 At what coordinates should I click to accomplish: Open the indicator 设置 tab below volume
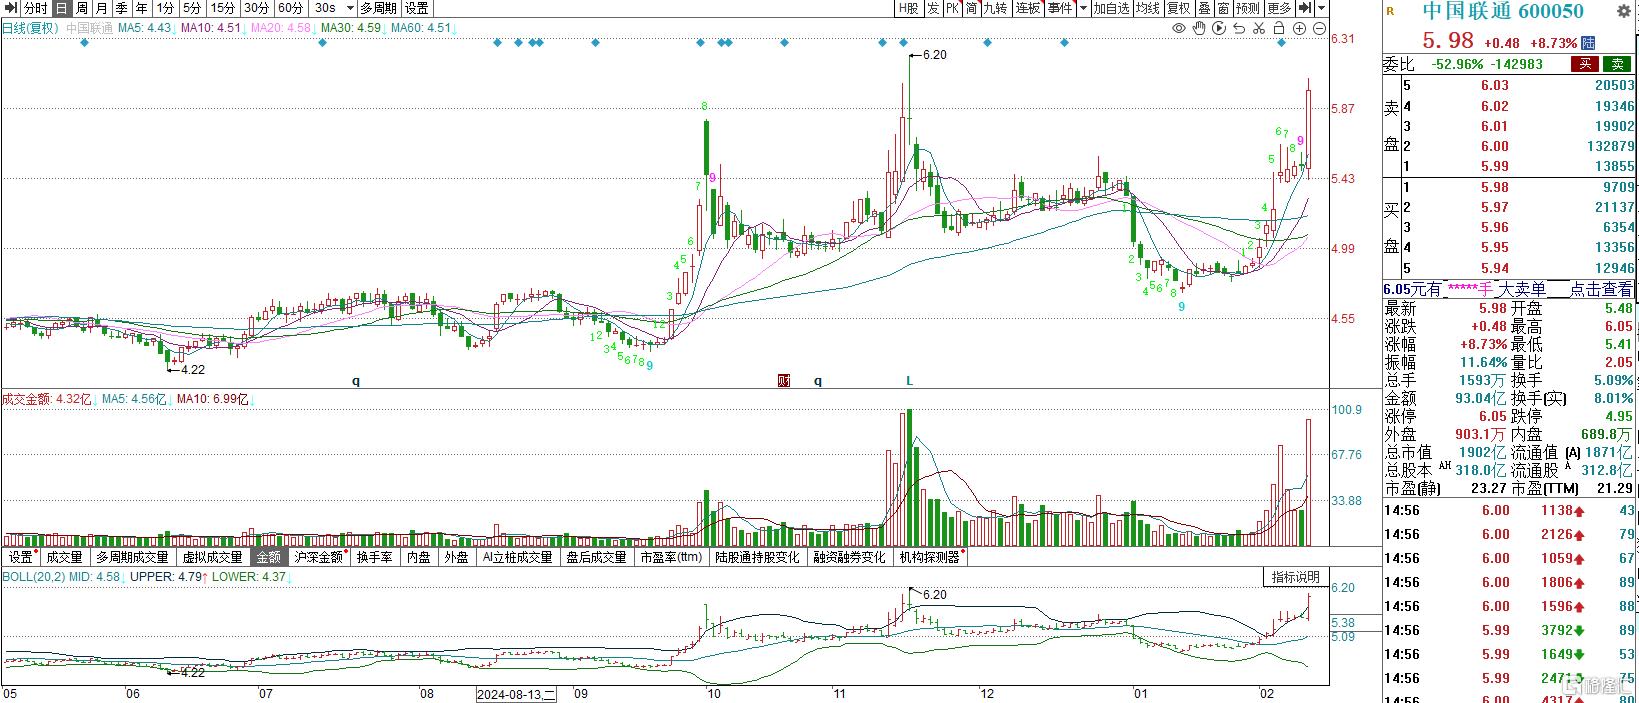[x=22, y=557]
